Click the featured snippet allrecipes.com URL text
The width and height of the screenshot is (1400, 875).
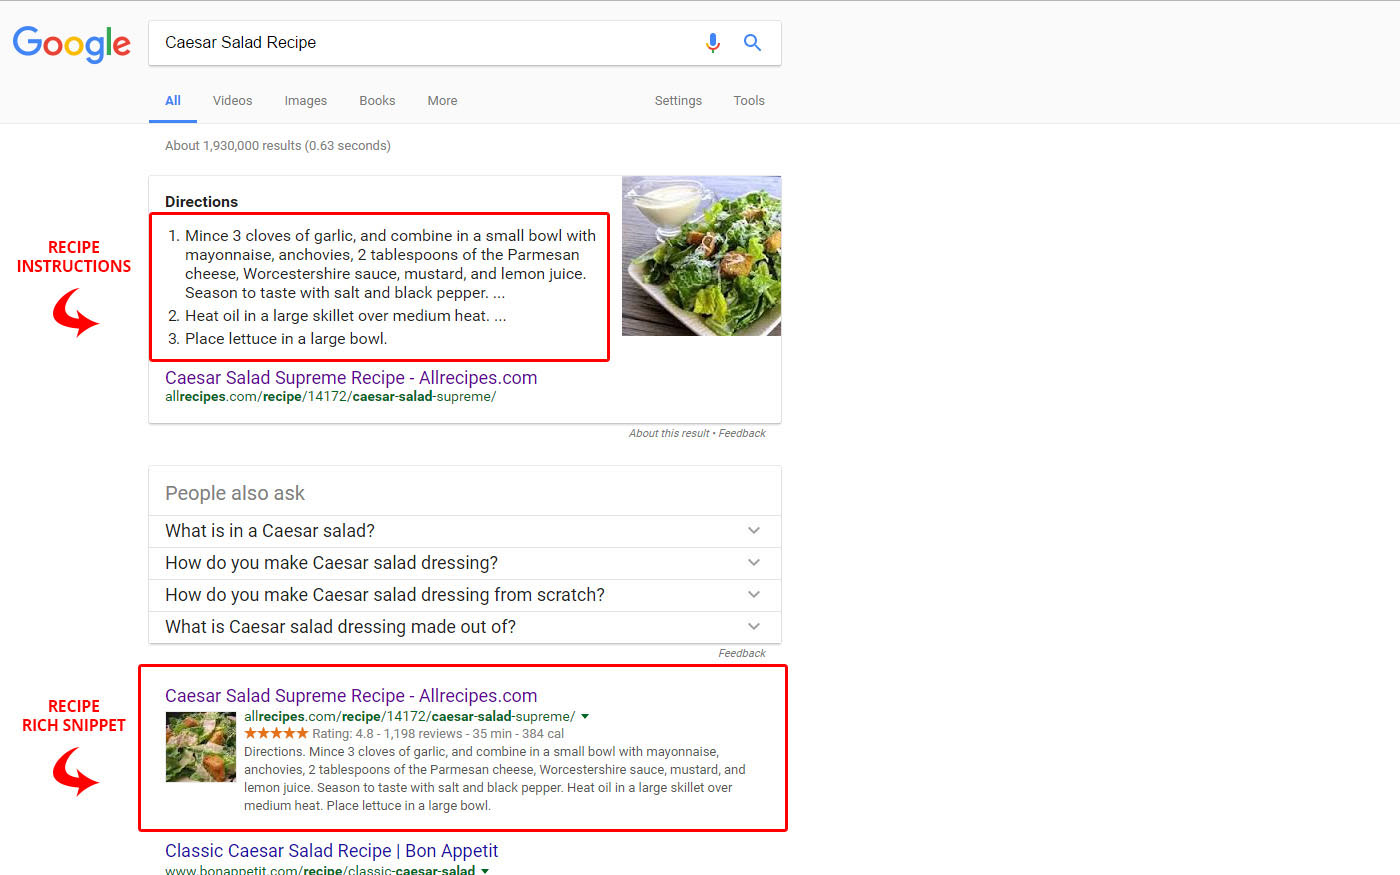click(x=330, y=397)
